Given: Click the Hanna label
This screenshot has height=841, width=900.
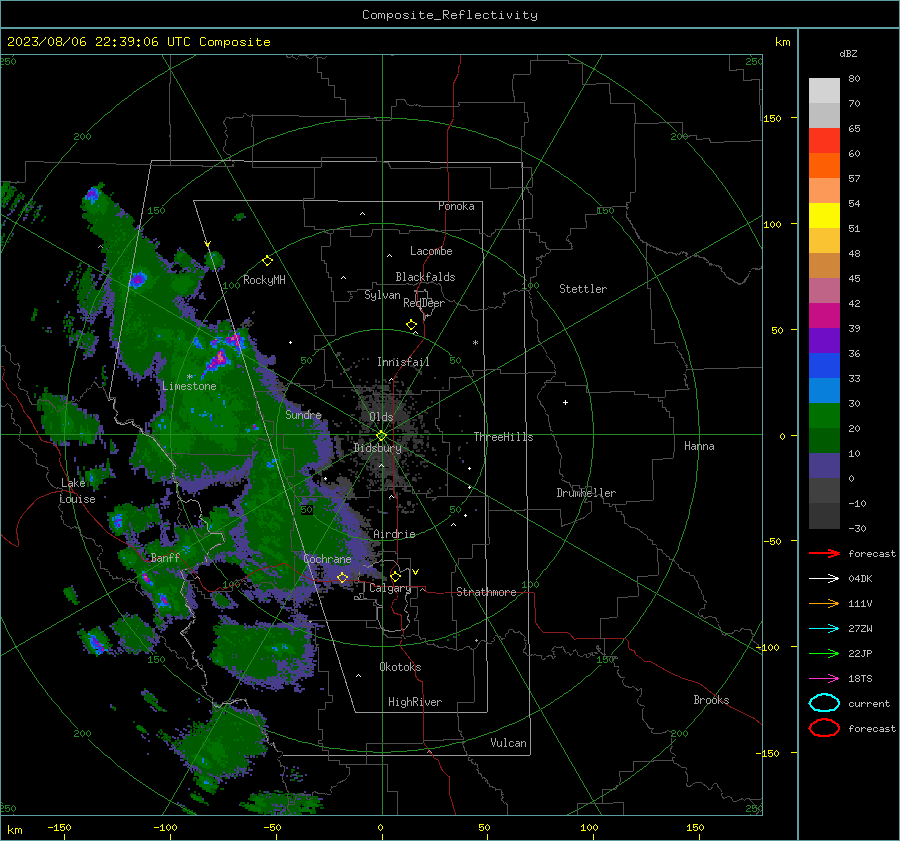Looking at the screenshot, I should [699, 446].
